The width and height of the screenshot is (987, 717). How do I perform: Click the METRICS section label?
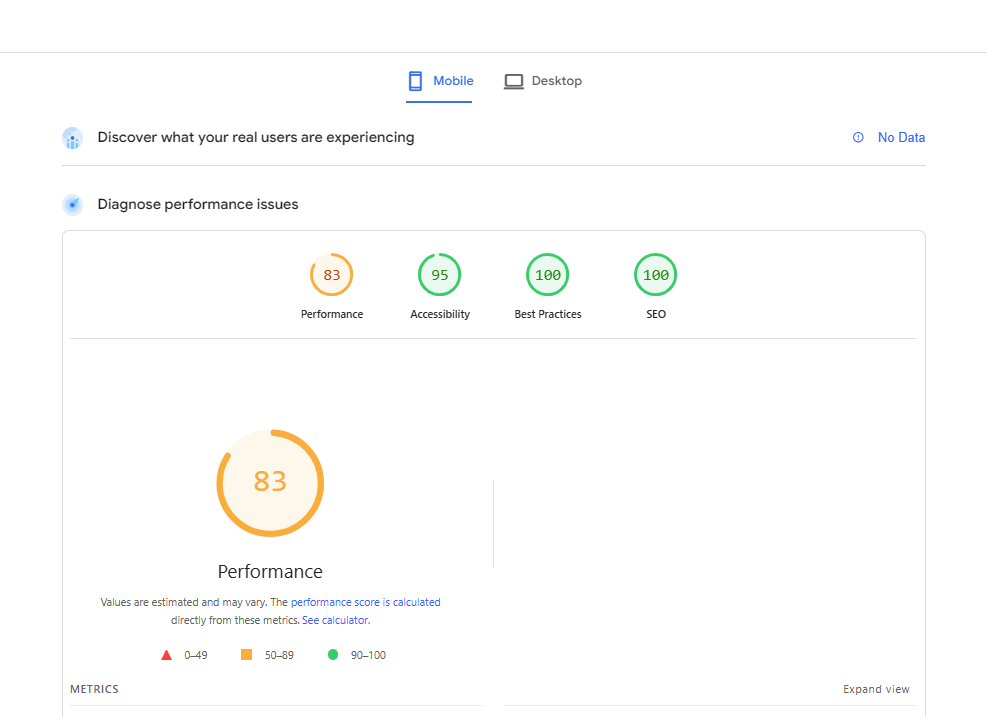[94, 689]
